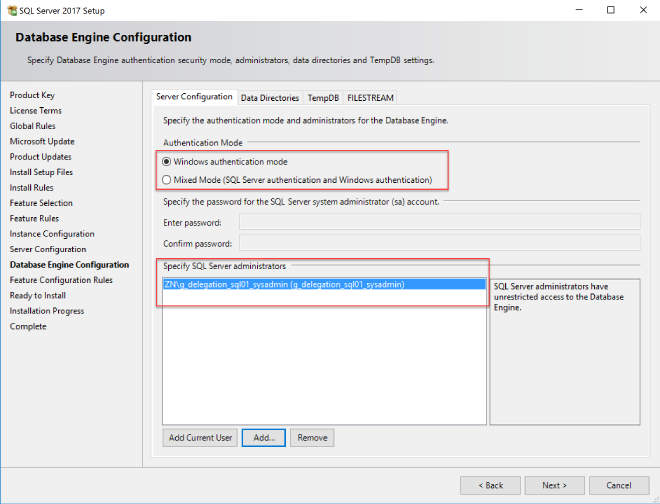This screenshot has height=504, width=660.
Task: Proceed with the Next button
Action: click(555, 485)
